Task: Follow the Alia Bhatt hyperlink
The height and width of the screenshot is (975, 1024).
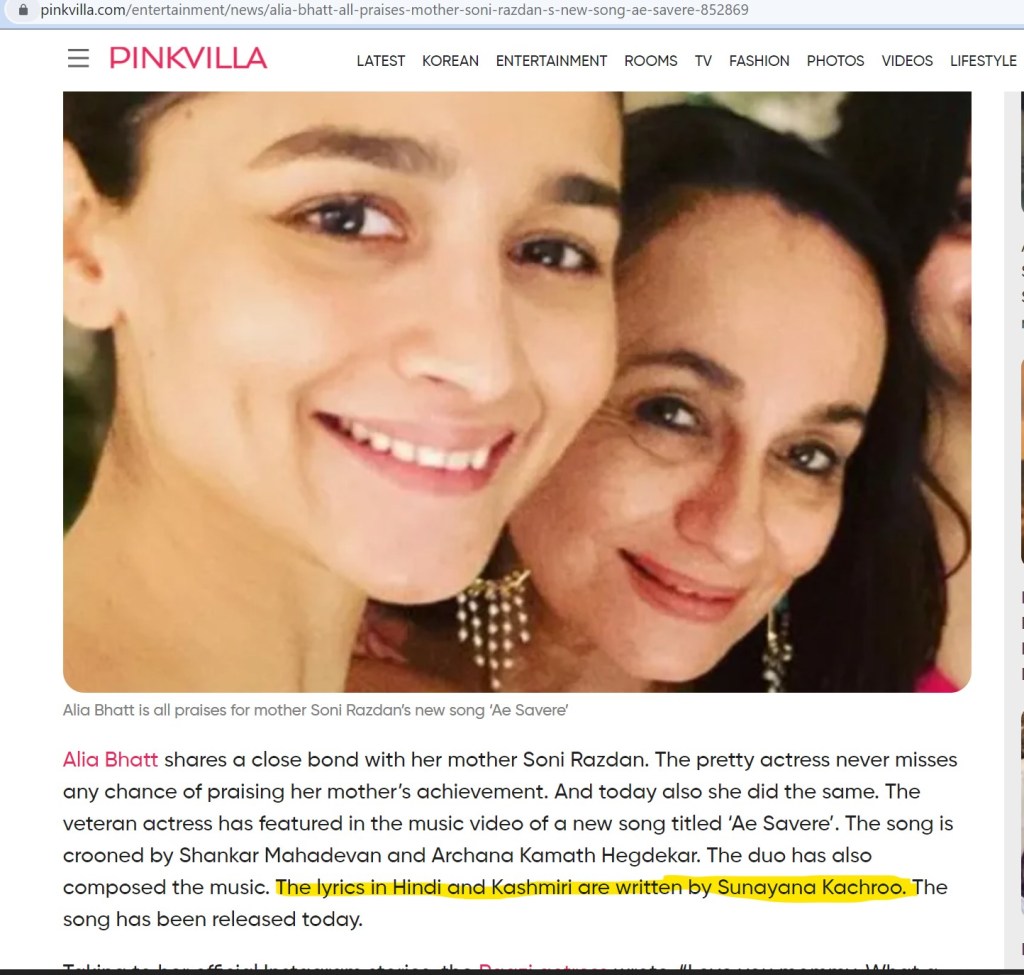Action: (x=110, y=759)
